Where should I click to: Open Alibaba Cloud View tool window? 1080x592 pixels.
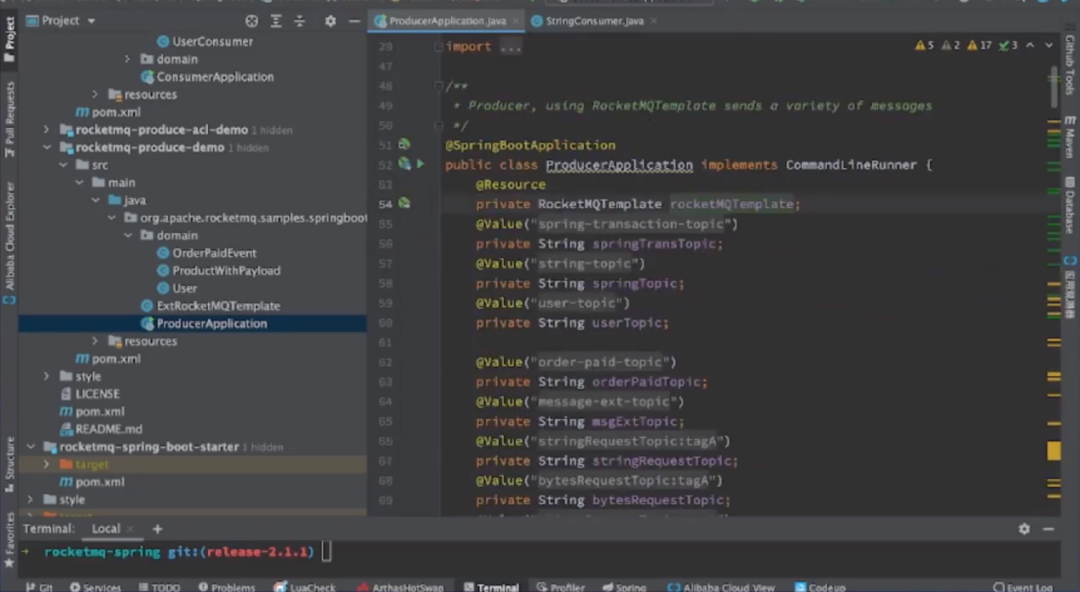coord(721,587)
